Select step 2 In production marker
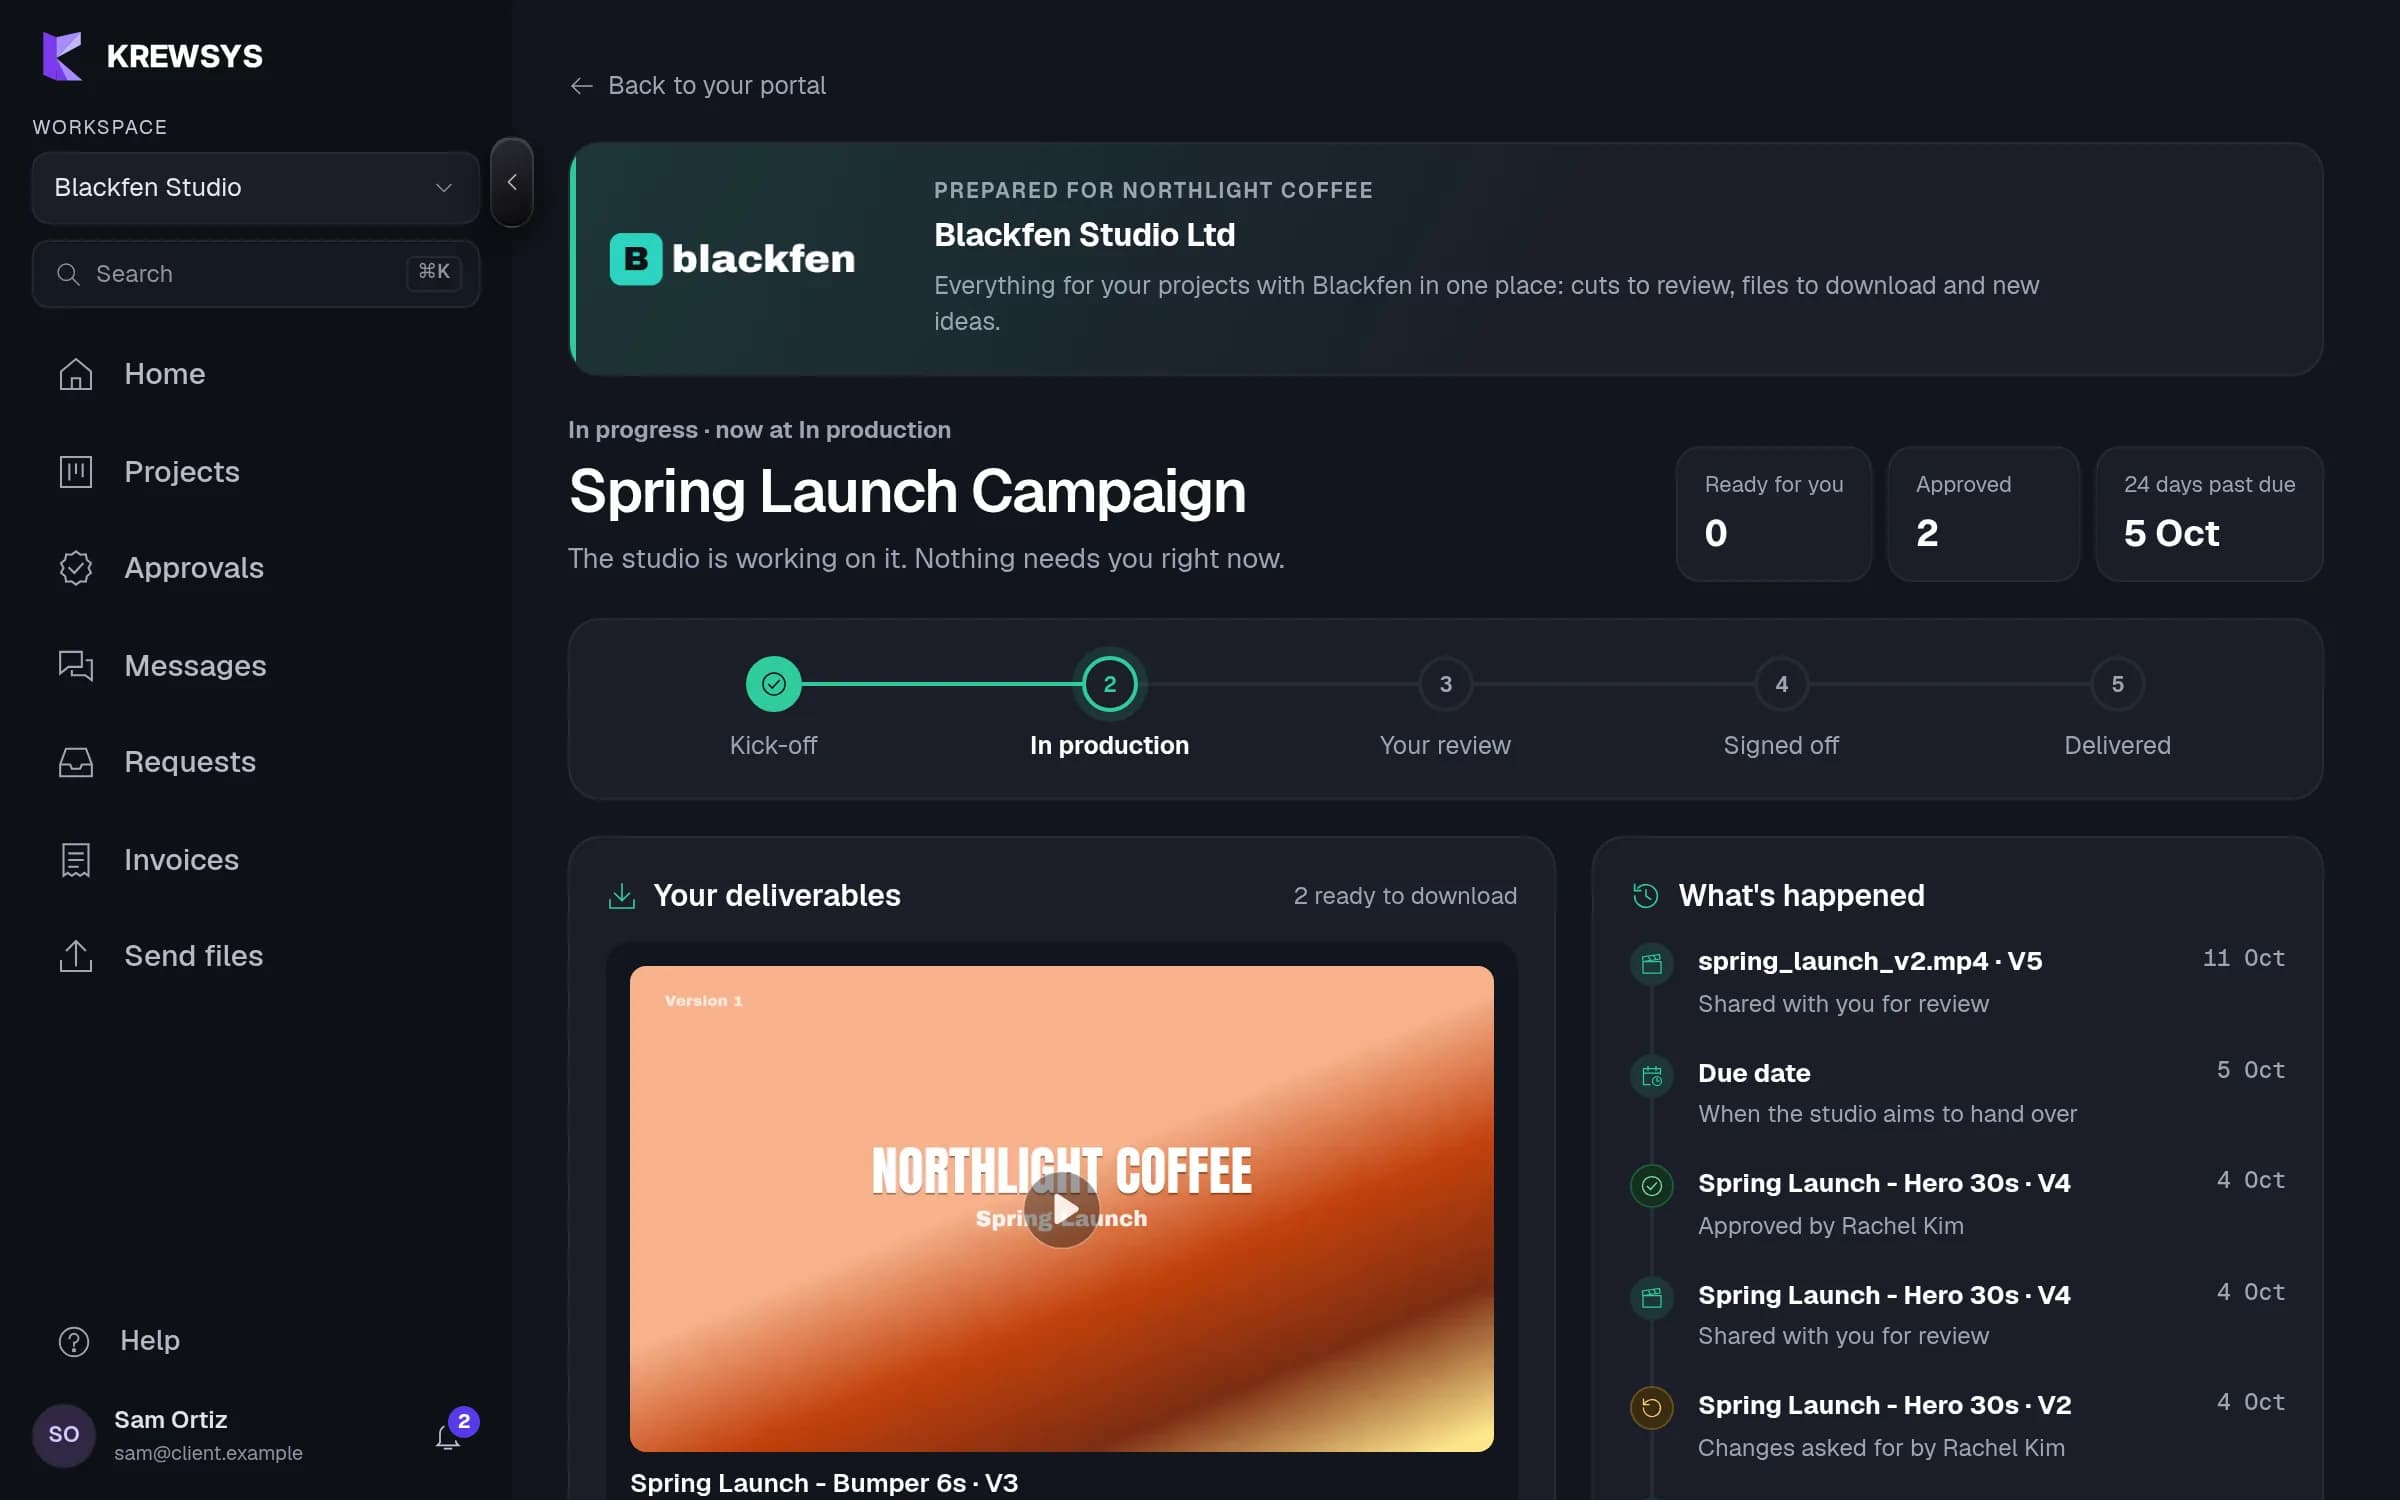The image size is (2400, 1500). coord(1110,684)
